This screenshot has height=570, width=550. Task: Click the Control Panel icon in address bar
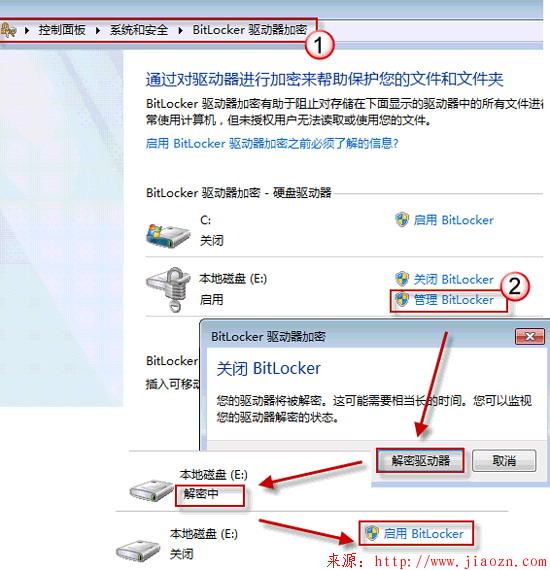(7, 30)
